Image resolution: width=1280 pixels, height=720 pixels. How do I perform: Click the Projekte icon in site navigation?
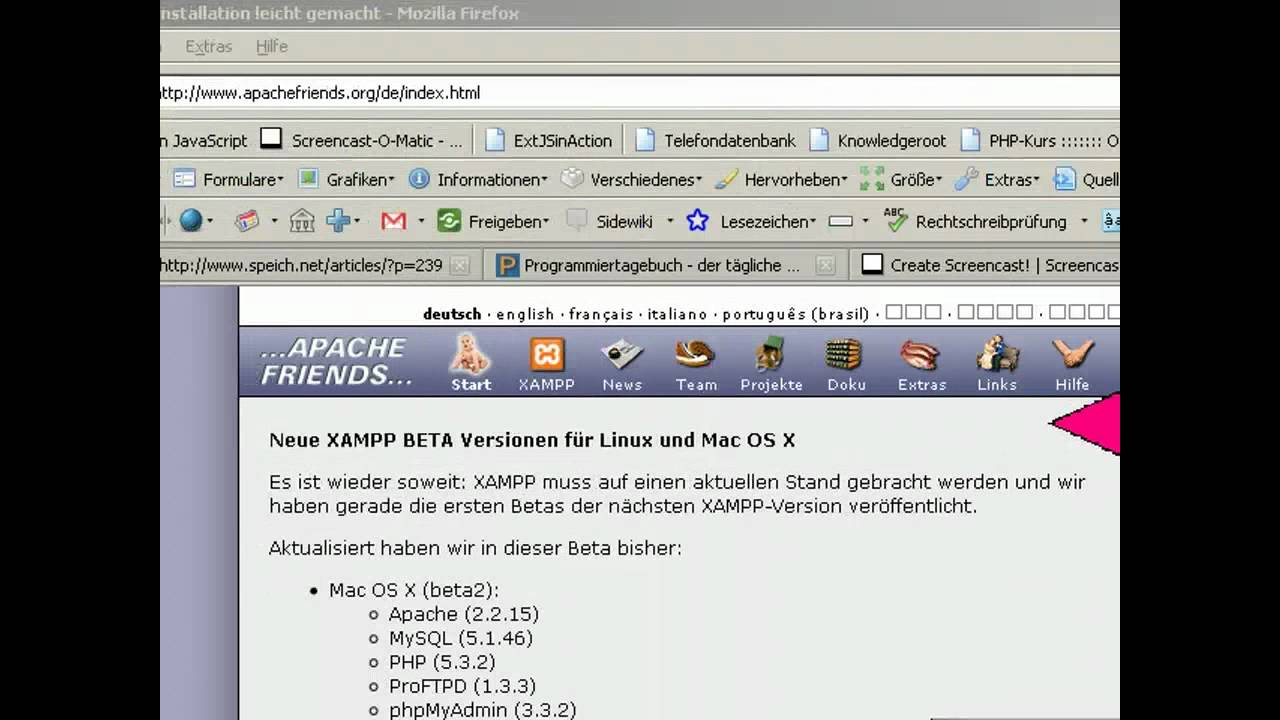click(x=771, y=365)
